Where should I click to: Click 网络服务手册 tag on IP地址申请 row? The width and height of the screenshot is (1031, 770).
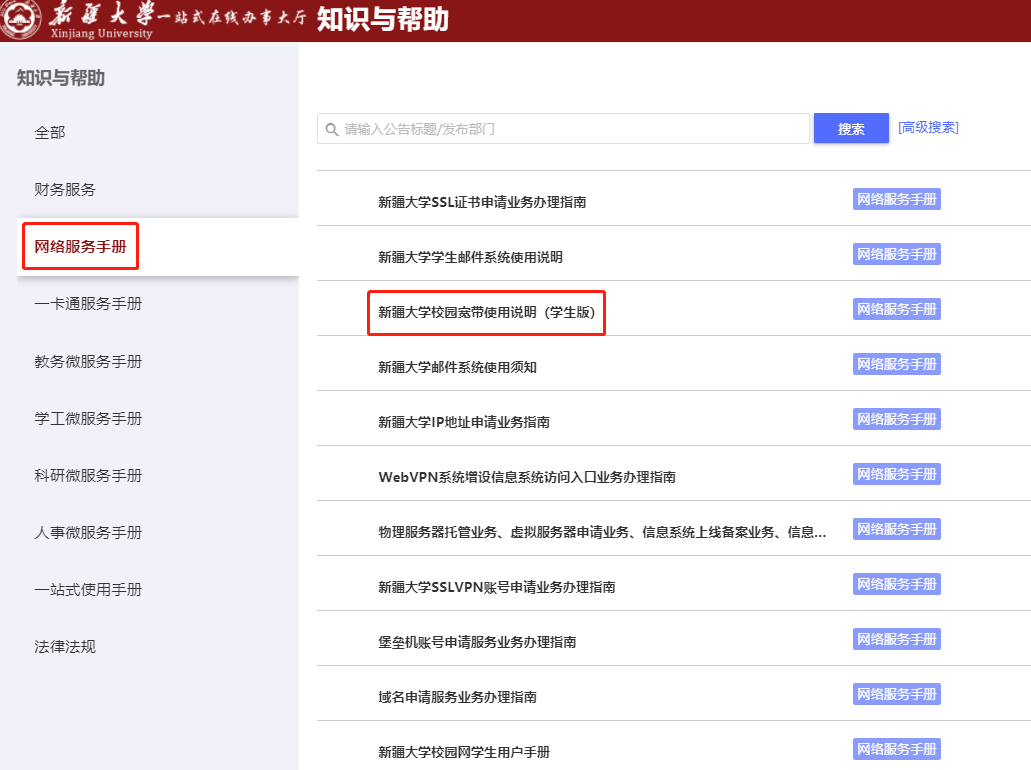click(x=897, y=420)
